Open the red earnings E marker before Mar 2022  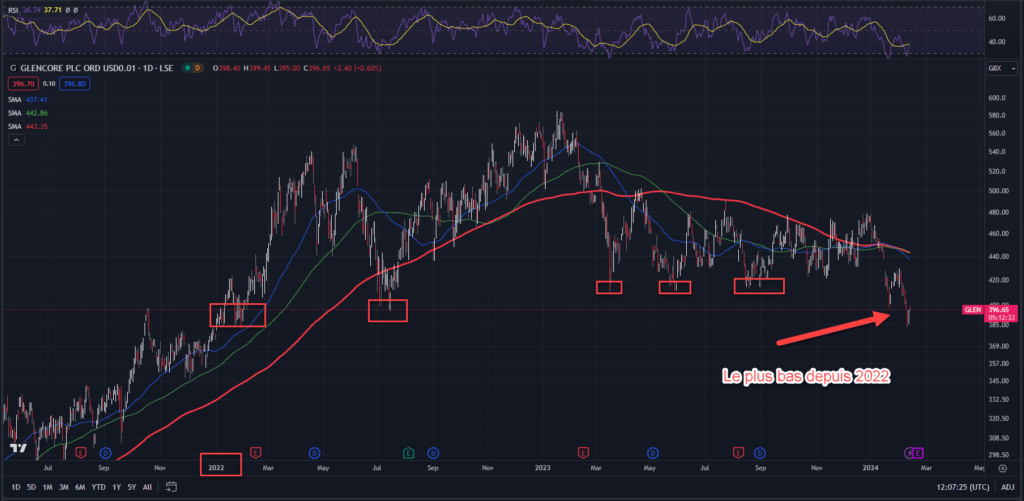255,452
